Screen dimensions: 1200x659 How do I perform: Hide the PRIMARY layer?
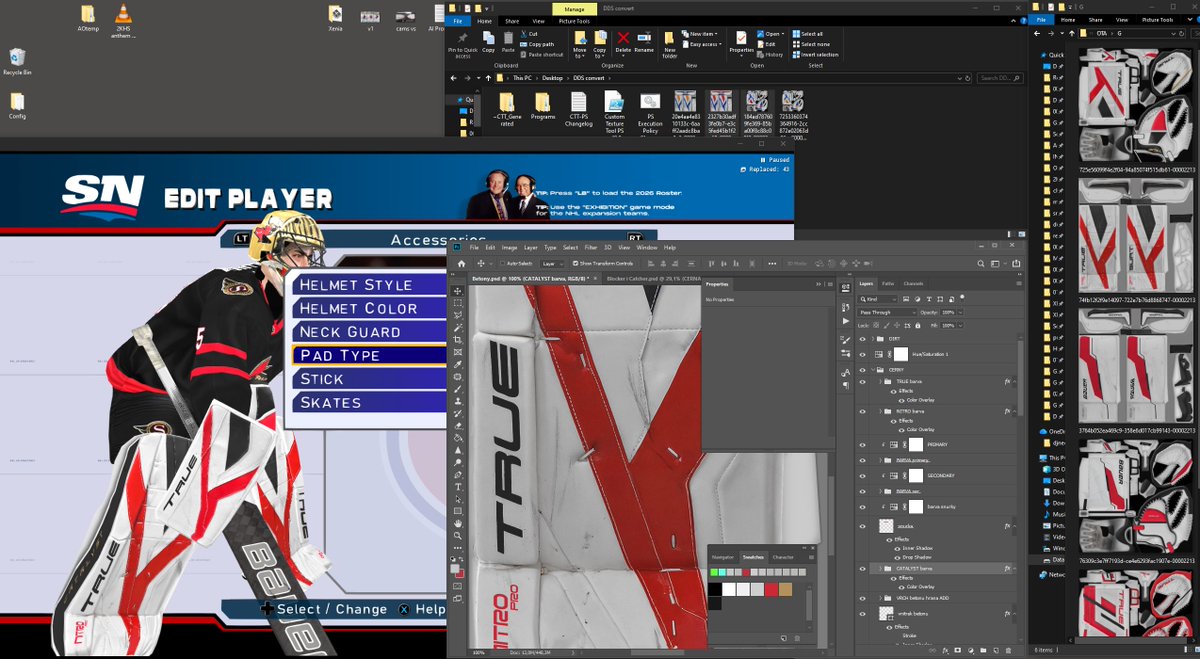[863, 444]
